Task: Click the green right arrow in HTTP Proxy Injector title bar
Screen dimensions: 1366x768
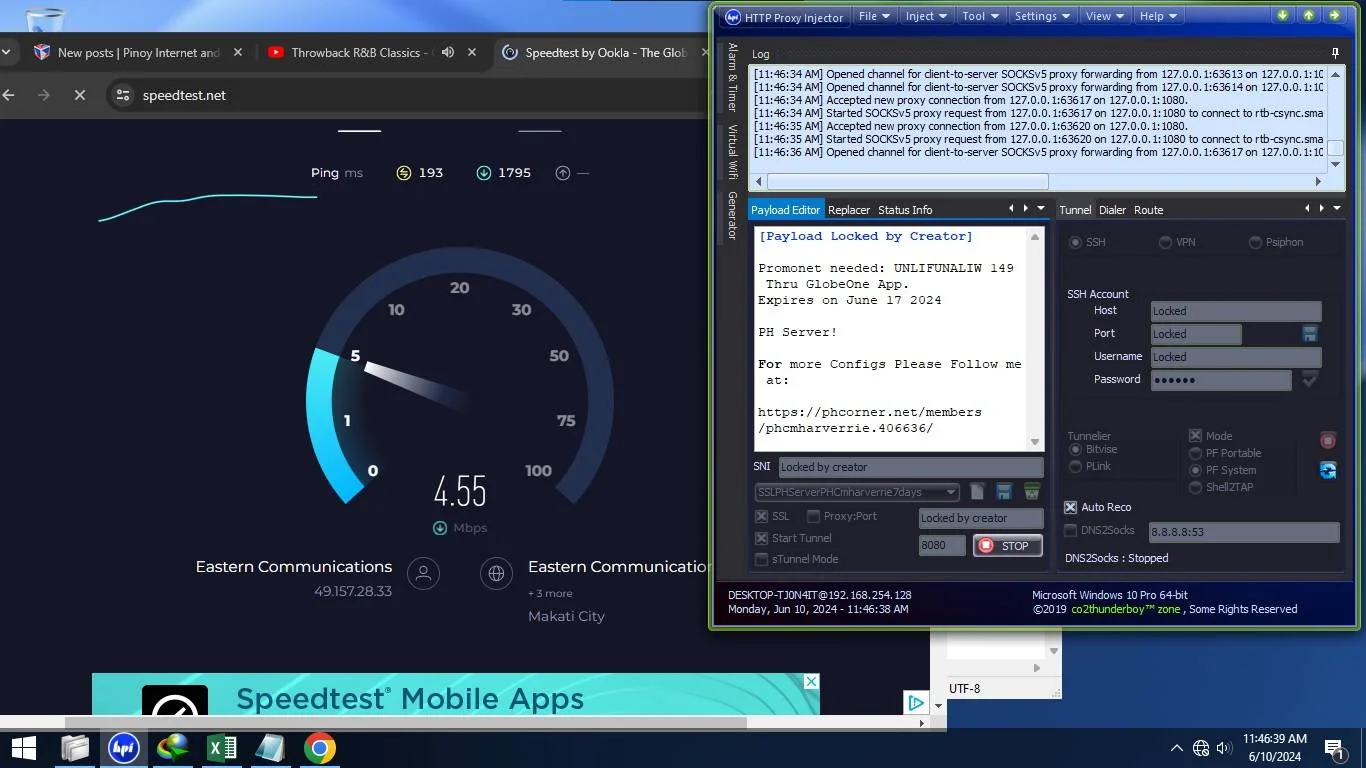Action: [x=1334, y=15]
